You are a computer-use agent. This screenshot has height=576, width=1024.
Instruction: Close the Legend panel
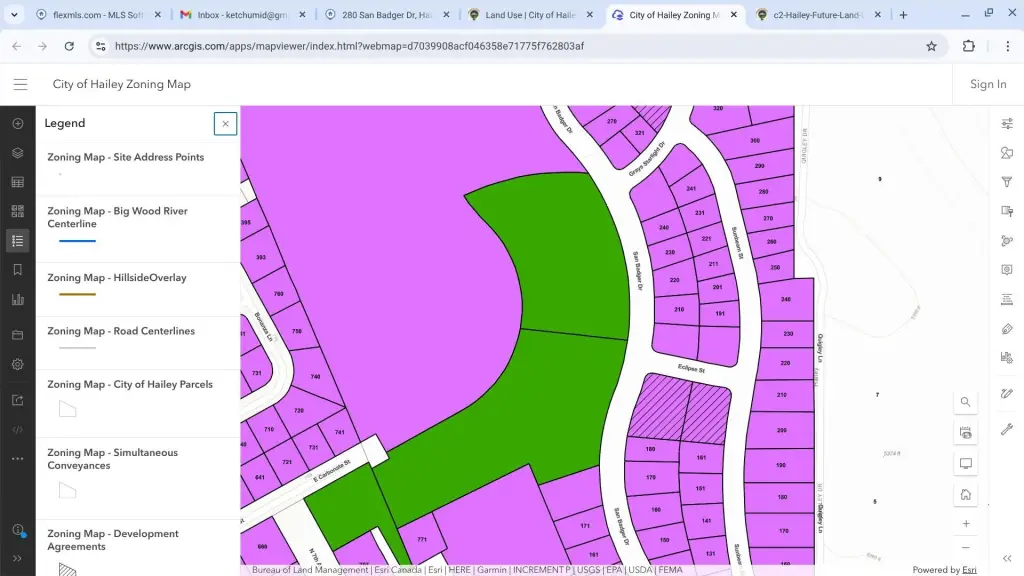pos(225,123)
